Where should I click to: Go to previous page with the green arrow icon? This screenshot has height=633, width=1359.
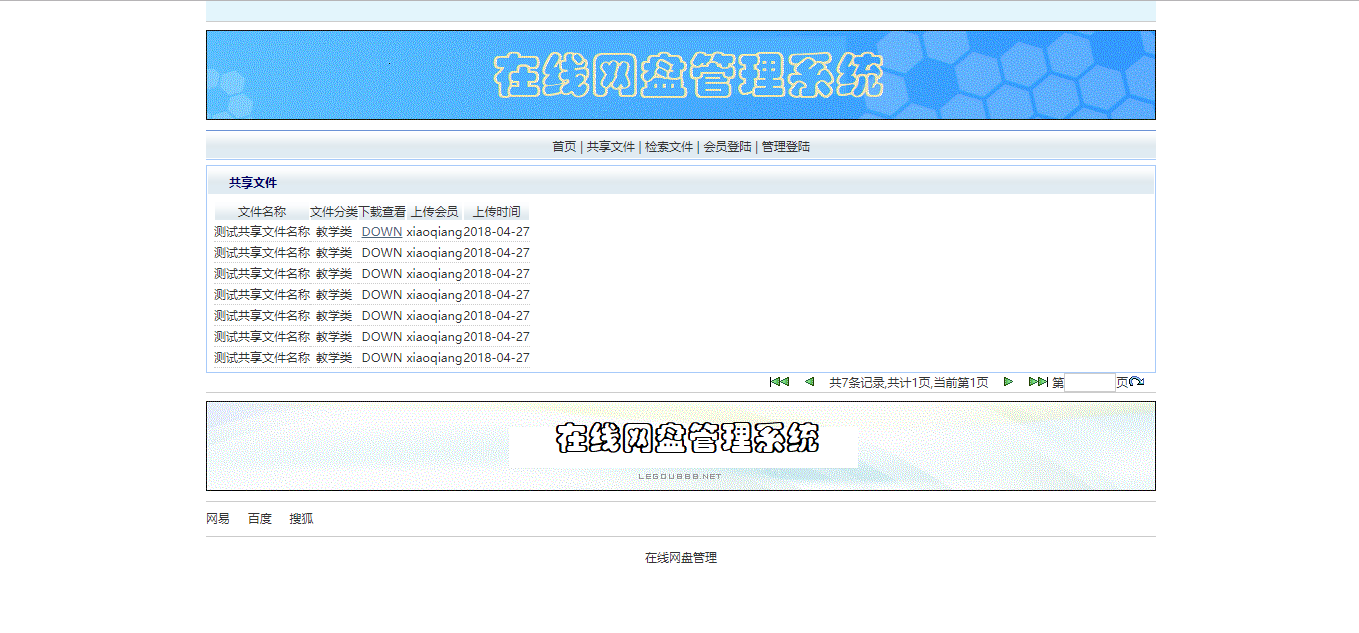click(x=809, y=381)
